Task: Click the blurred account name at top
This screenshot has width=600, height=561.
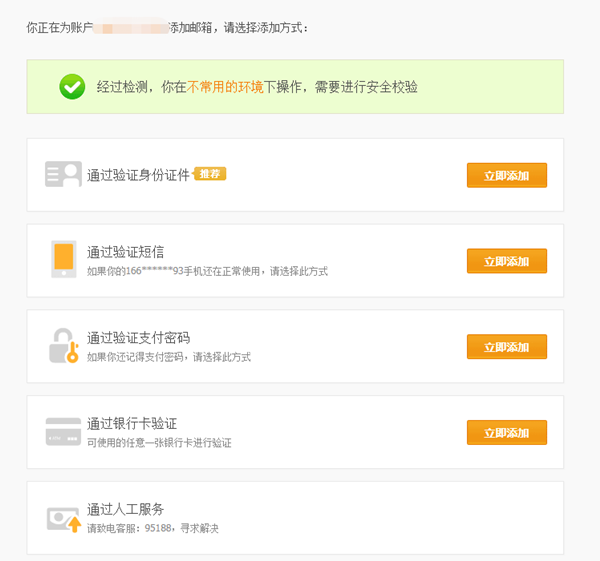Action: tap(131, 28)
